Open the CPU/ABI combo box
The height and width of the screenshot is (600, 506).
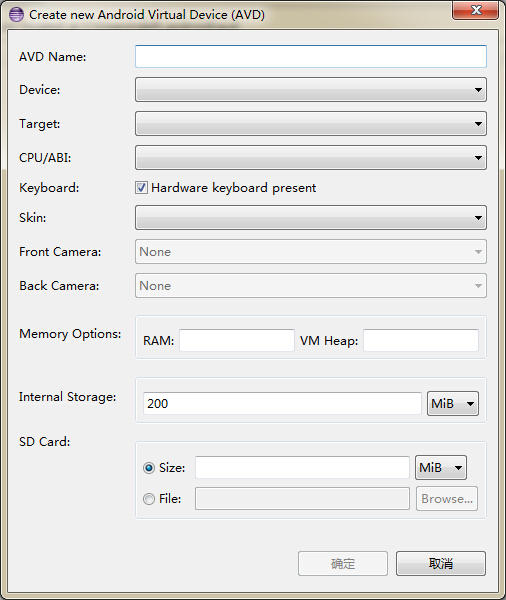pyautogui.click(x=311, y=157)
